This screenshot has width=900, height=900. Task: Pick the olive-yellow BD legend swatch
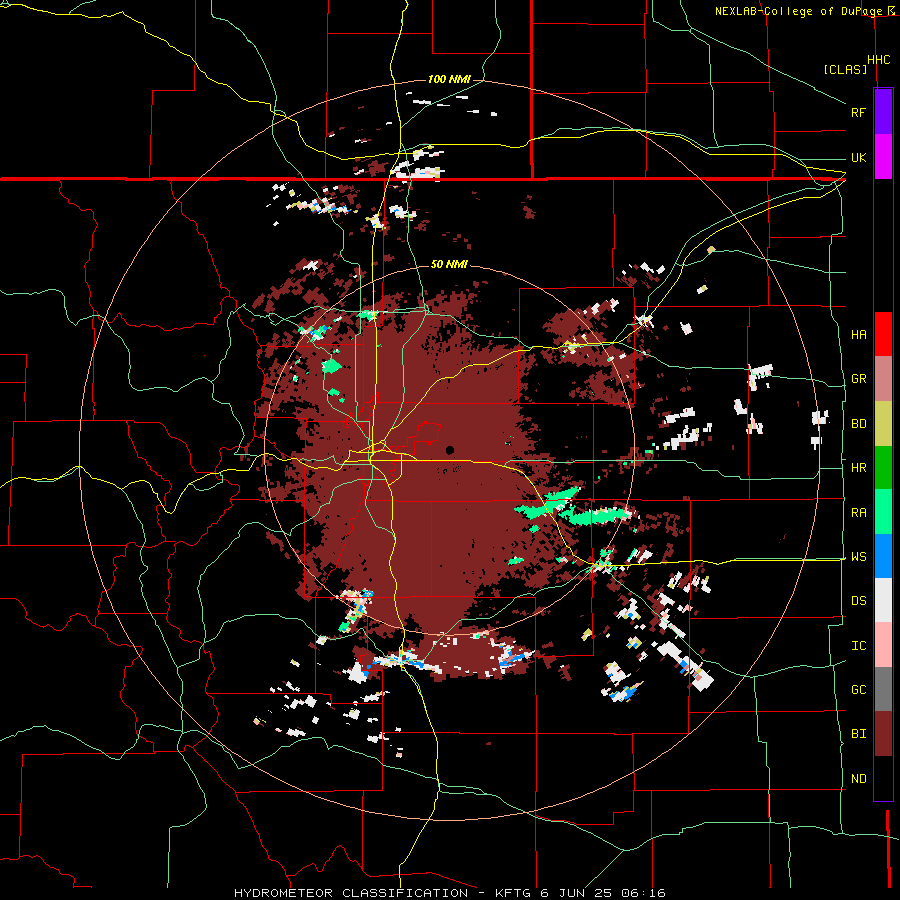(x=883, y=424)
